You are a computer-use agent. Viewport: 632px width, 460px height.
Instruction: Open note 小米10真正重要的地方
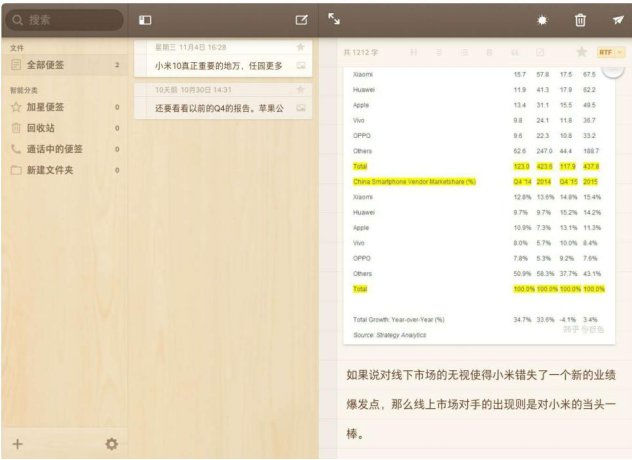click(223, 58)
